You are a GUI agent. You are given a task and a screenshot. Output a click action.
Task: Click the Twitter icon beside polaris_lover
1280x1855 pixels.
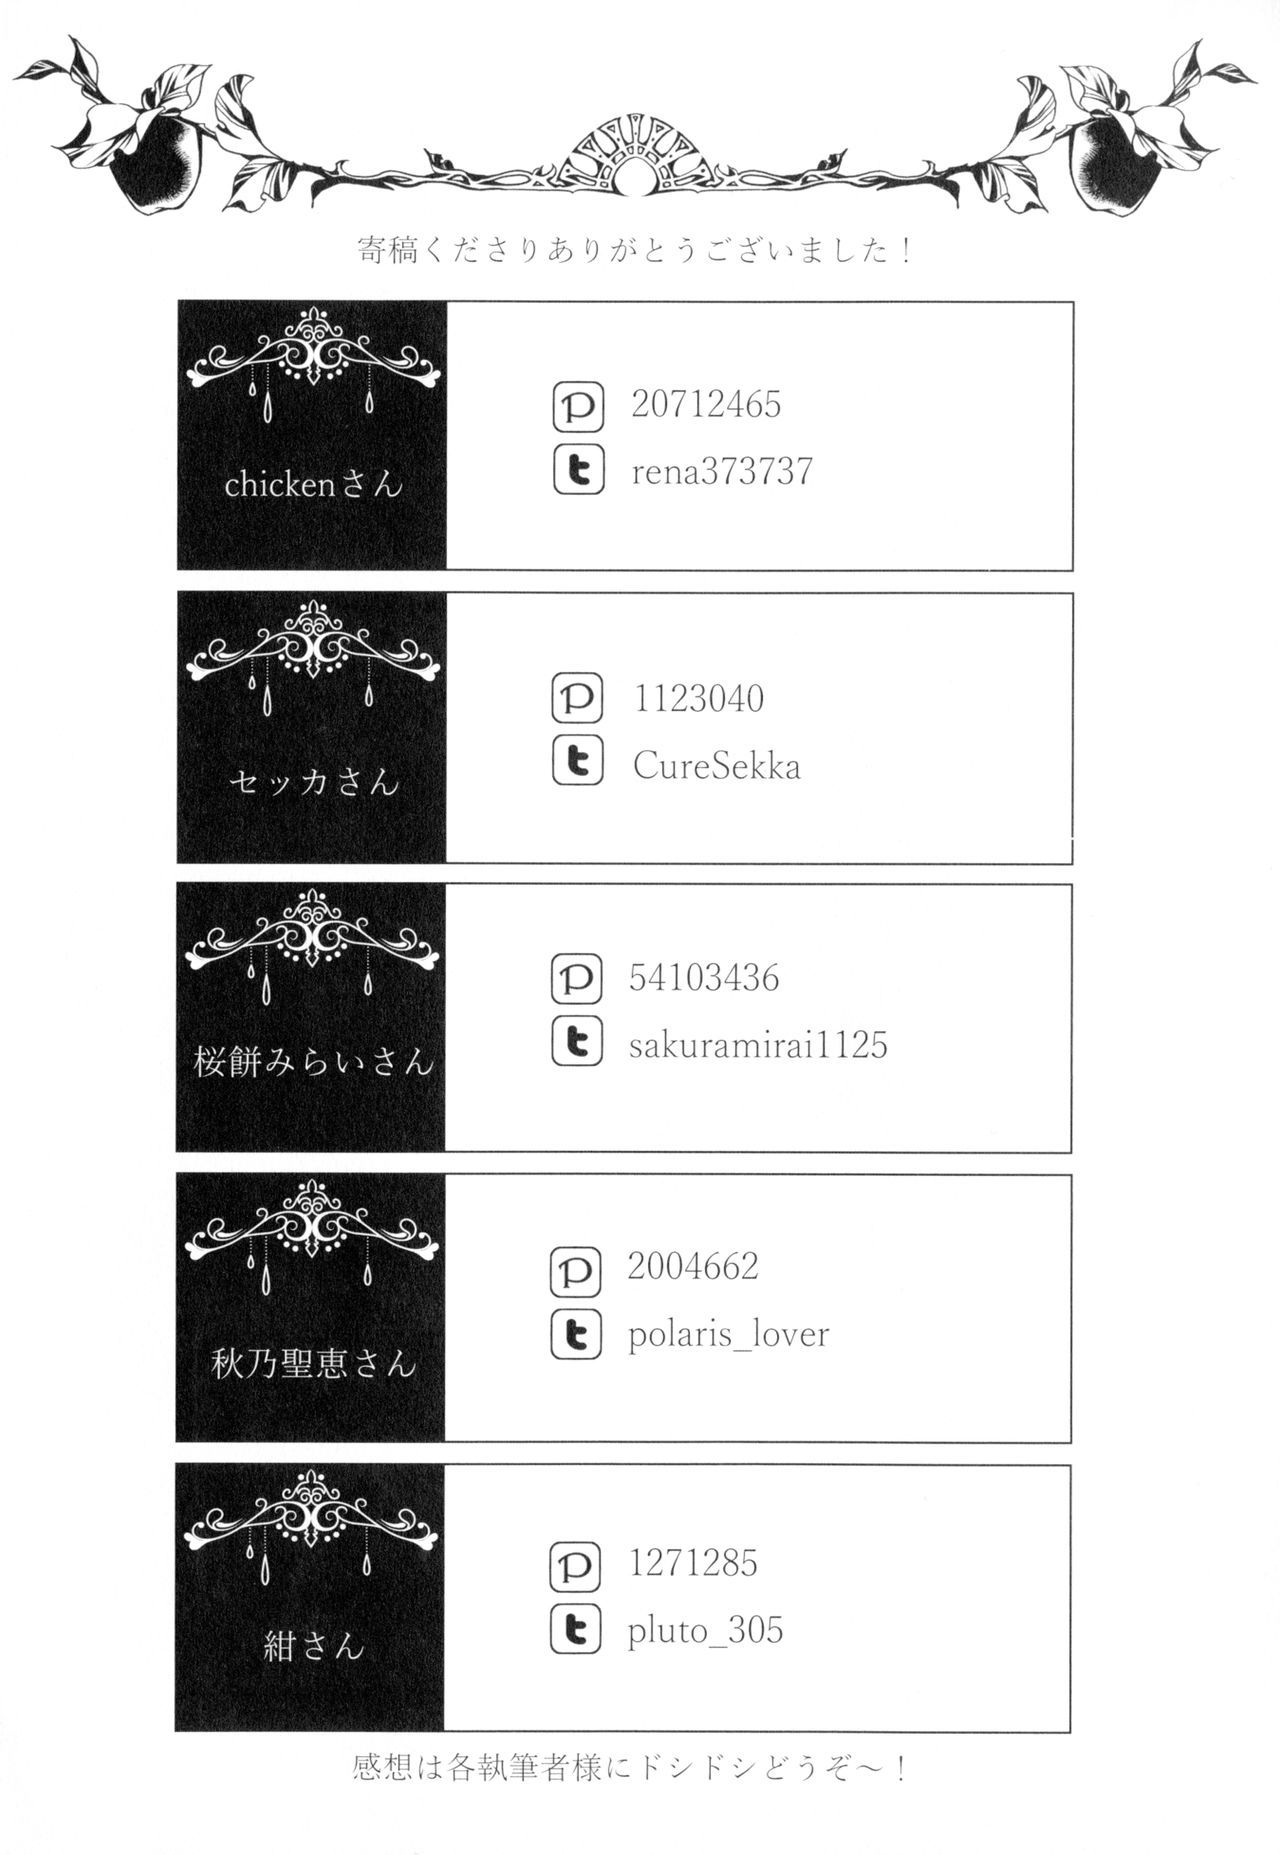point(575,1333)
